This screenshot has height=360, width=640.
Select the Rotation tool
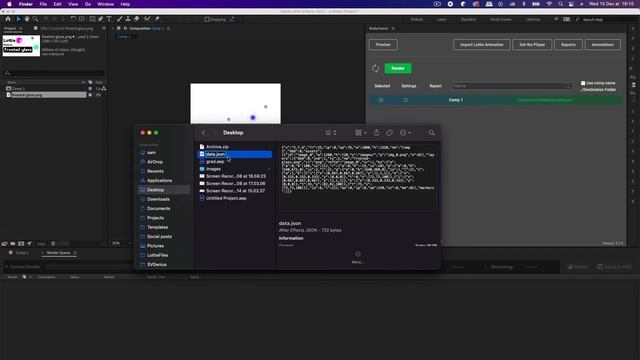[x=73, y=19]
